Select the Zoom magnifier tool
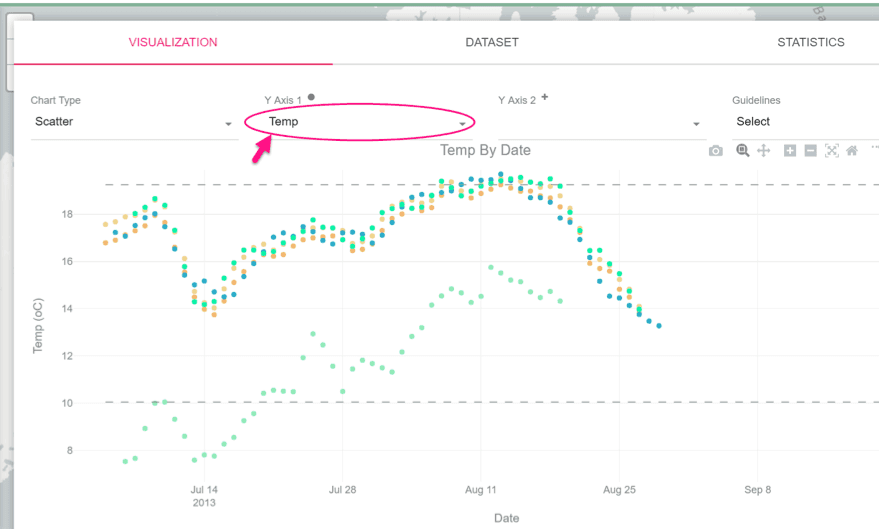The height and width of the screenshot is (529, 879). coord(743,150)
